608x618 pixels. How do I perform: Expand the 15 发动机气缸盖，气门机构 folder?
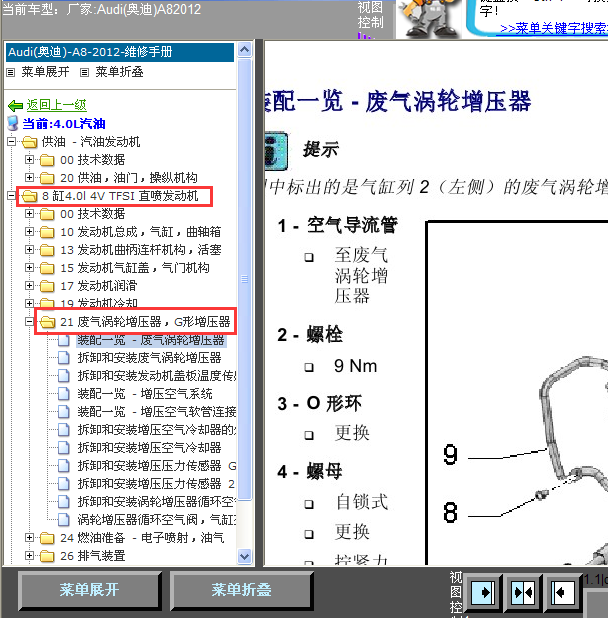(x=29, y=268)
